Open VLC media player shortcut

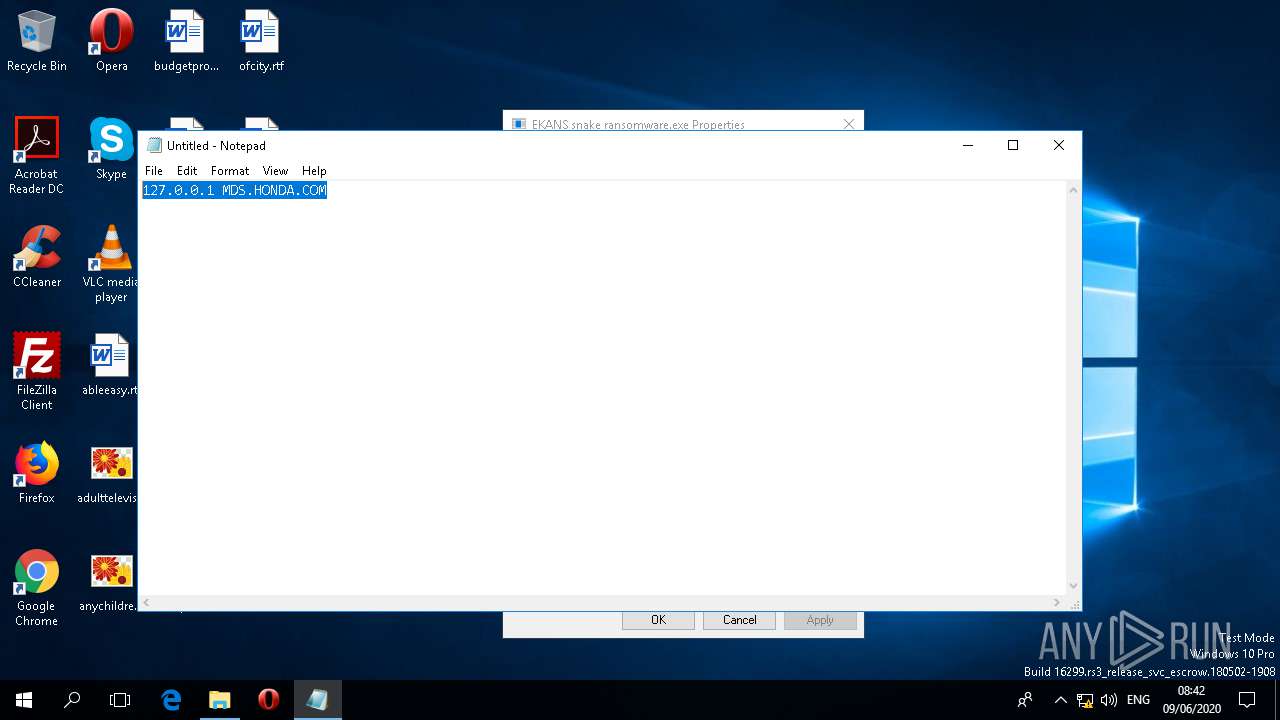112,263
